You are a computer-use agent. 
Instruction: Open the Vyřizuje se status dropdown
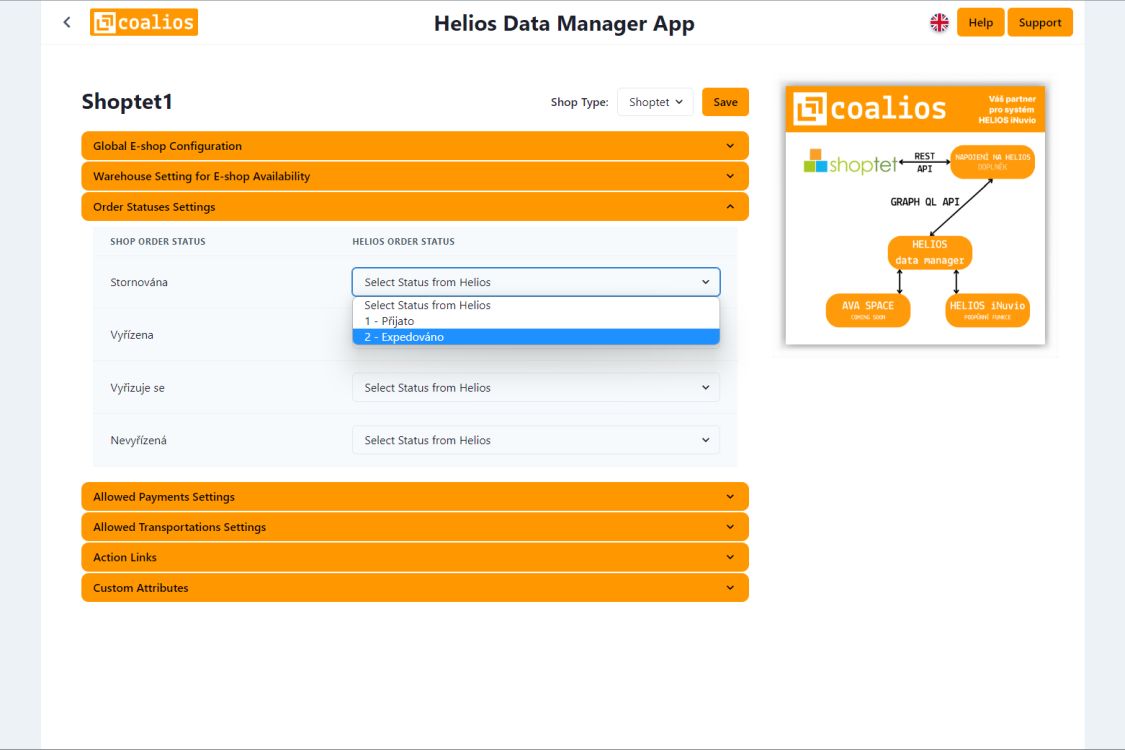pos(536,388)
